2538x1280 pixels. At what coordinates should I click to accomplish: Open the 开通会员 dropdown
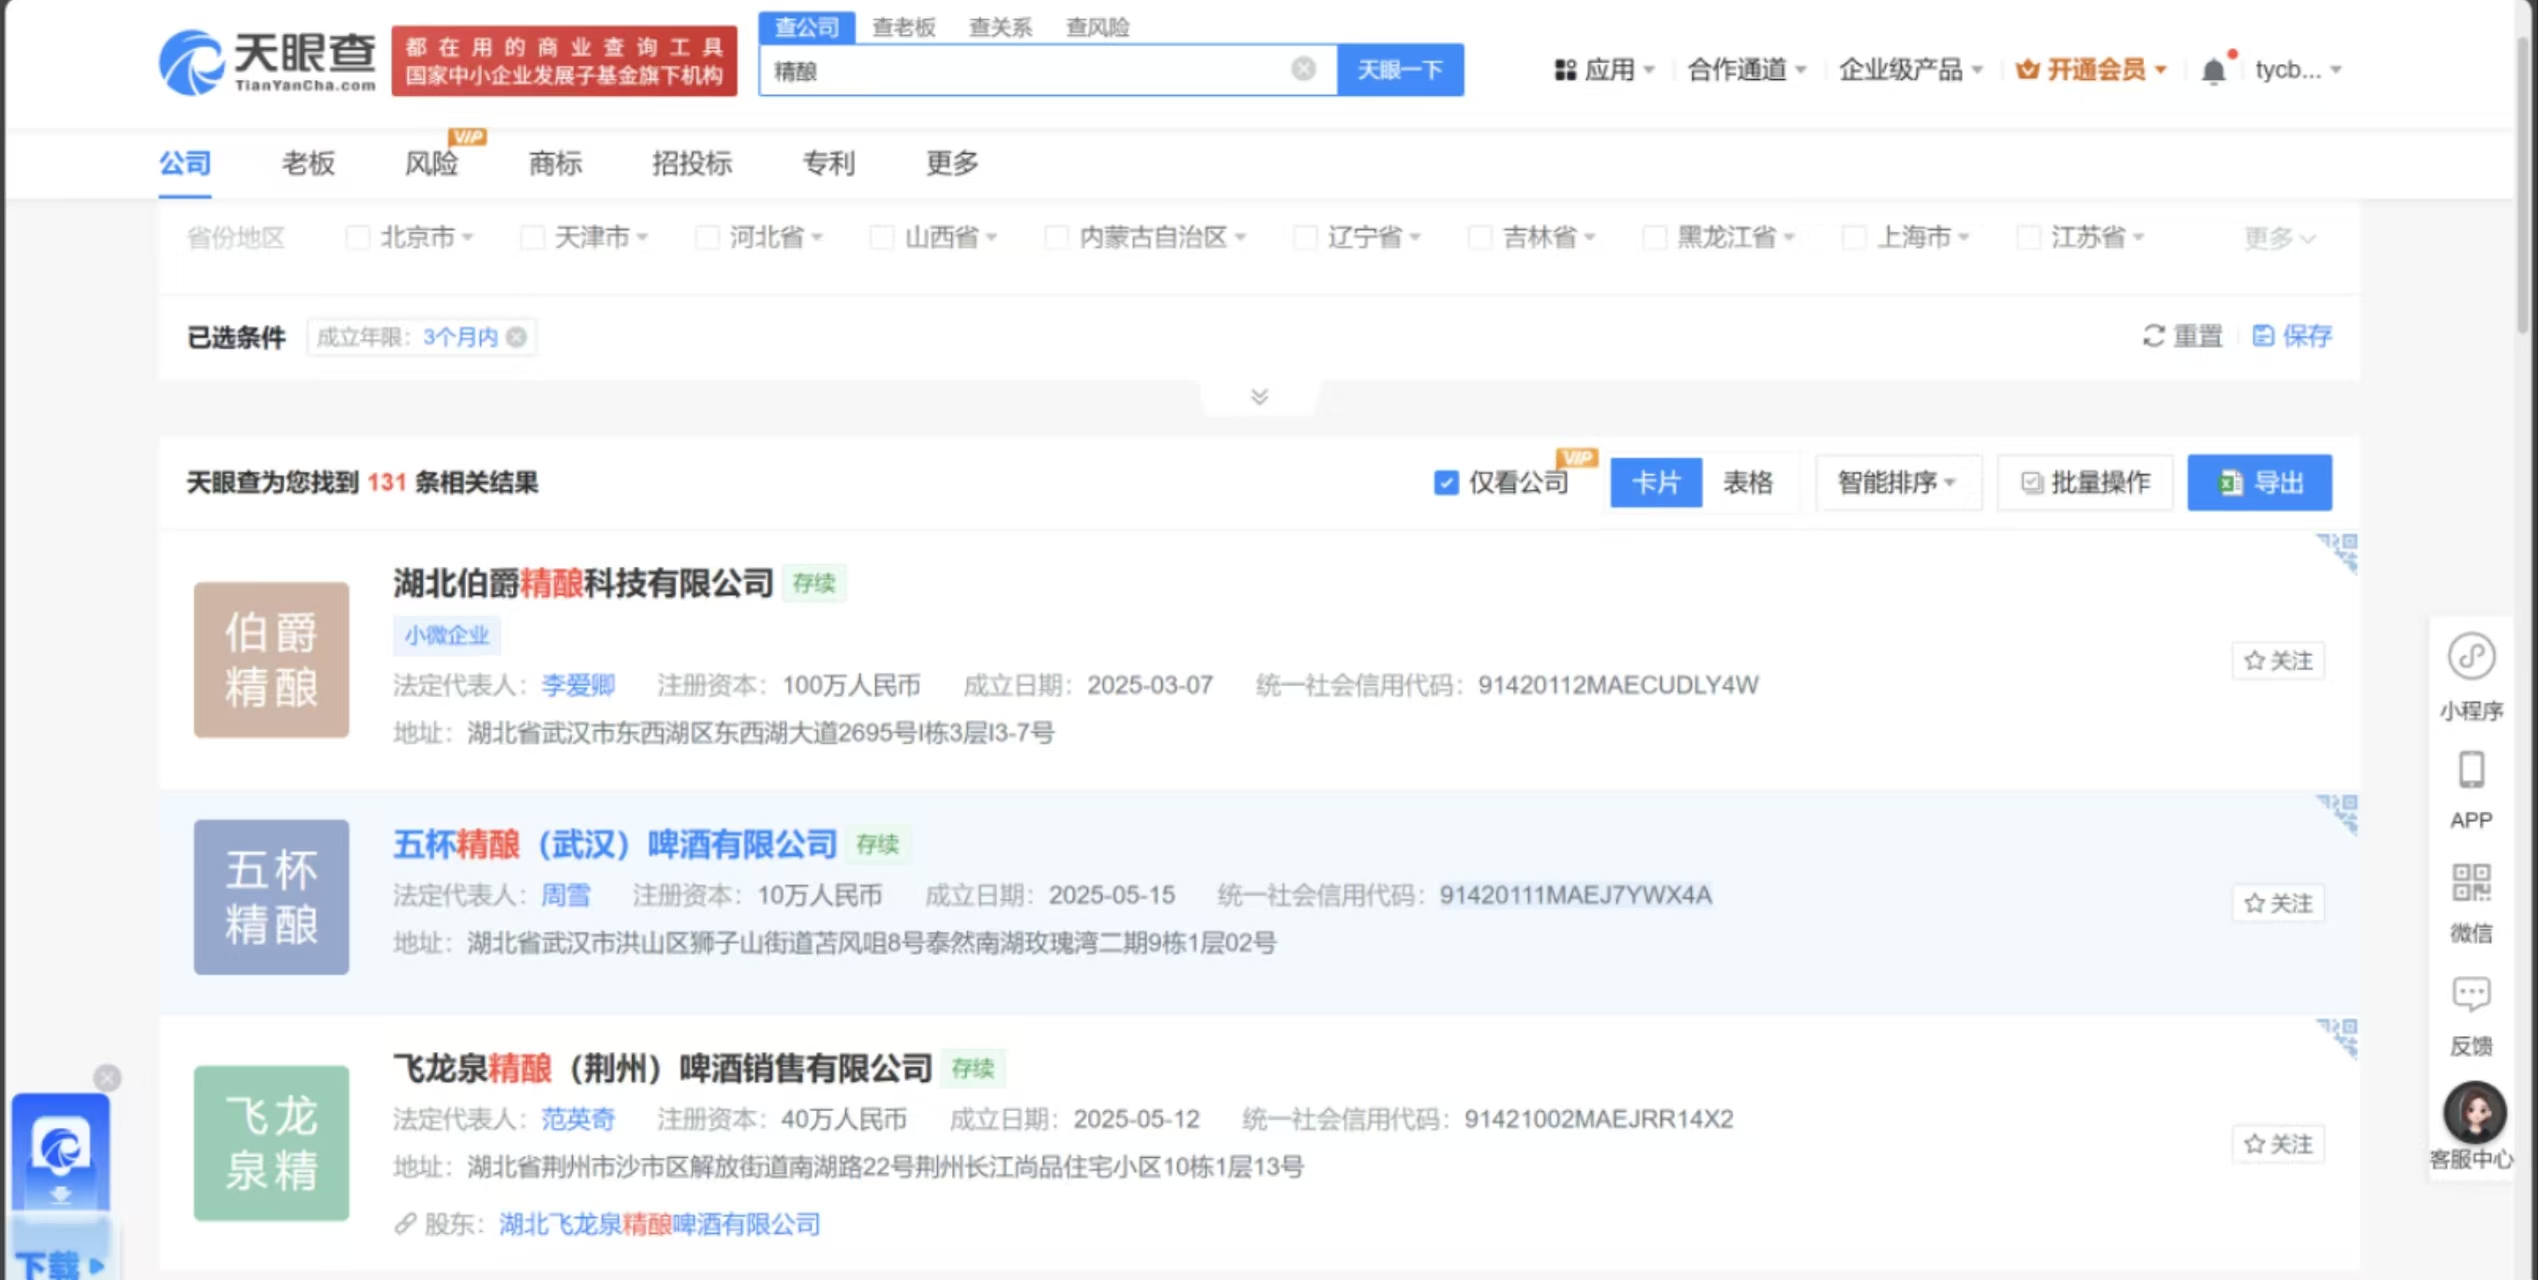pos(2091,70)
